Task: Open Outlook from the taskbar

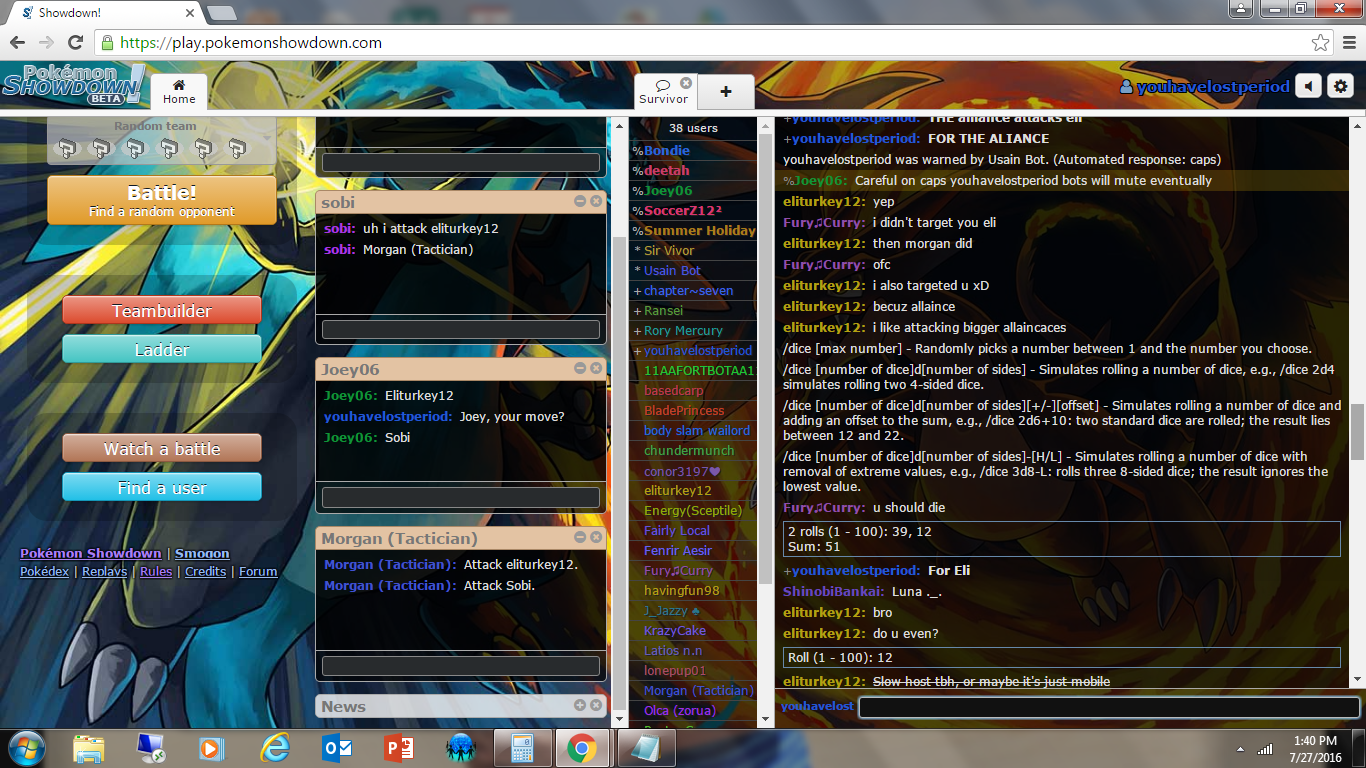Action: click(337, 748)
